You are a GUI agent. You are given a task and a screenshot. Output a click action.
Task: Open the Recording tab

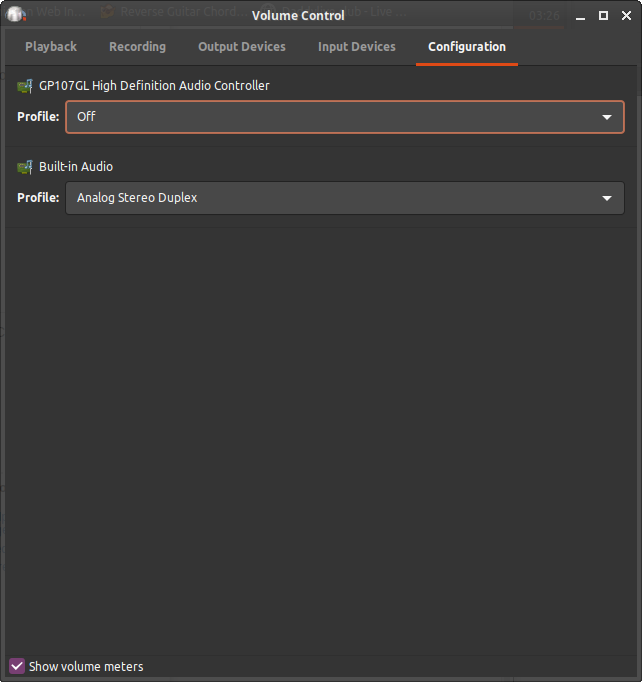137,47
